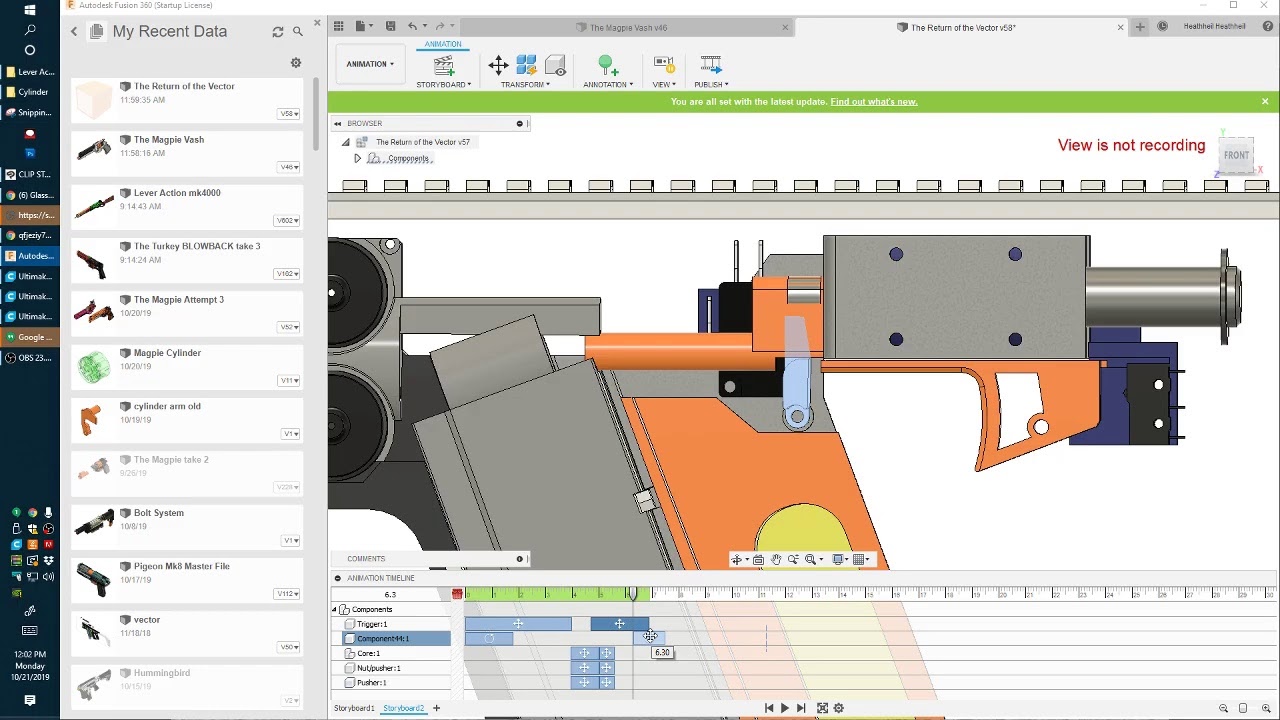The width and height of the screenshot is (1280, 720).
Task: Toggle the Show/Hide component tool
Action: click(556, 66)
